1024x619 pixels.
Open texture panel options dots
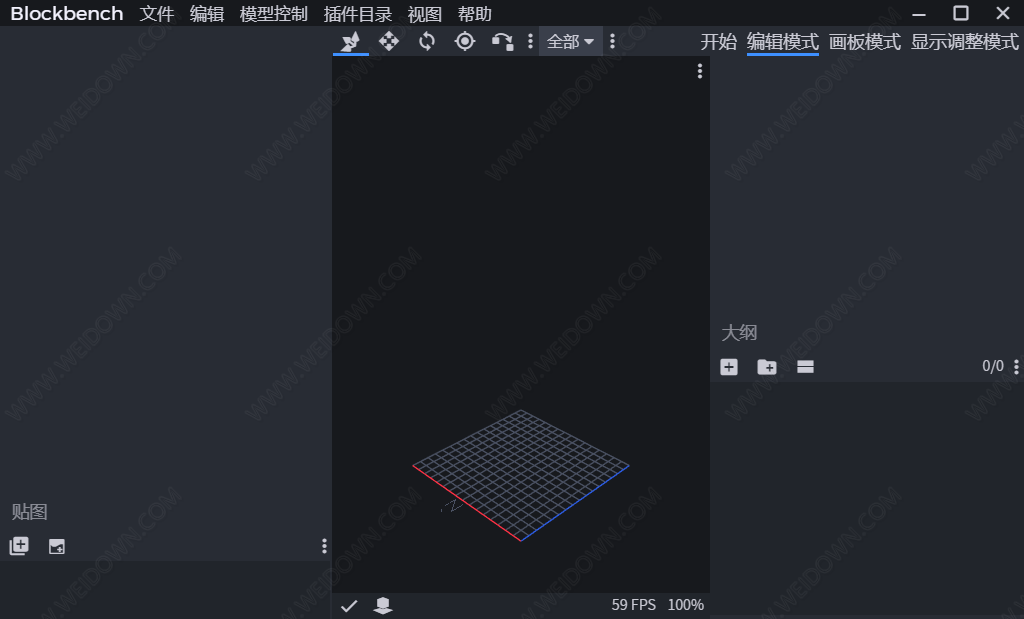tap(324, 546)
